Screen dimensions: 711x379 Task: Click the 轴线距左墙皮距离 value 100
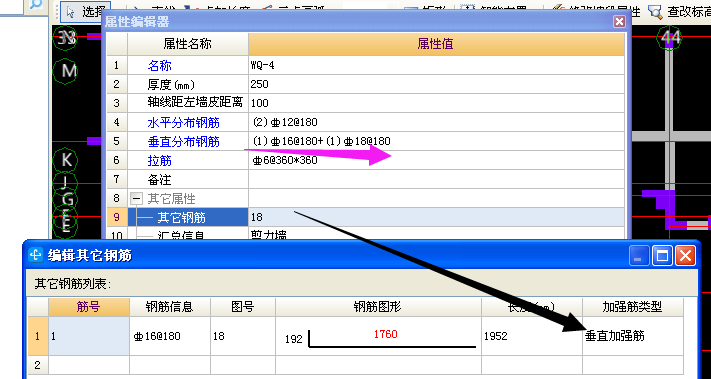coord(259,103)
